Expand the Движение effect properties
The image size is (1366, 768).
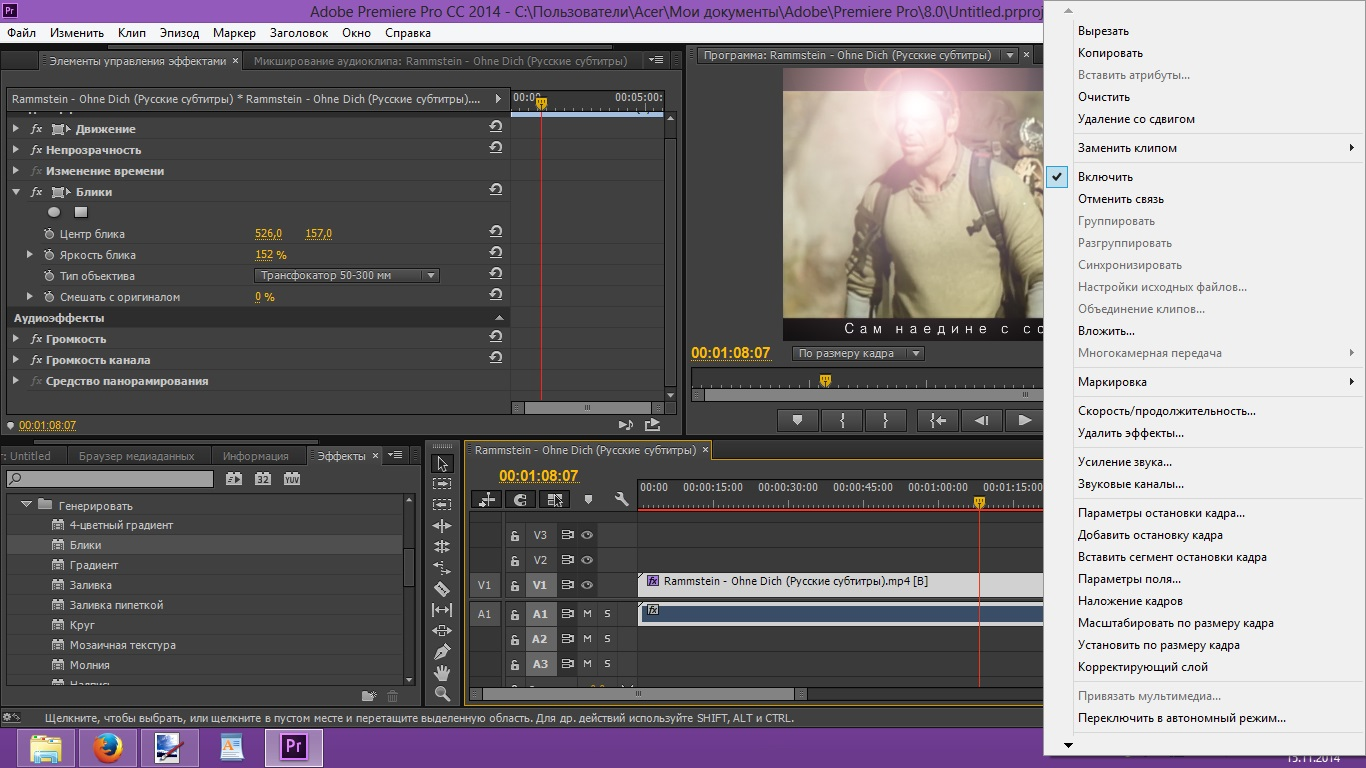point(16,129)
